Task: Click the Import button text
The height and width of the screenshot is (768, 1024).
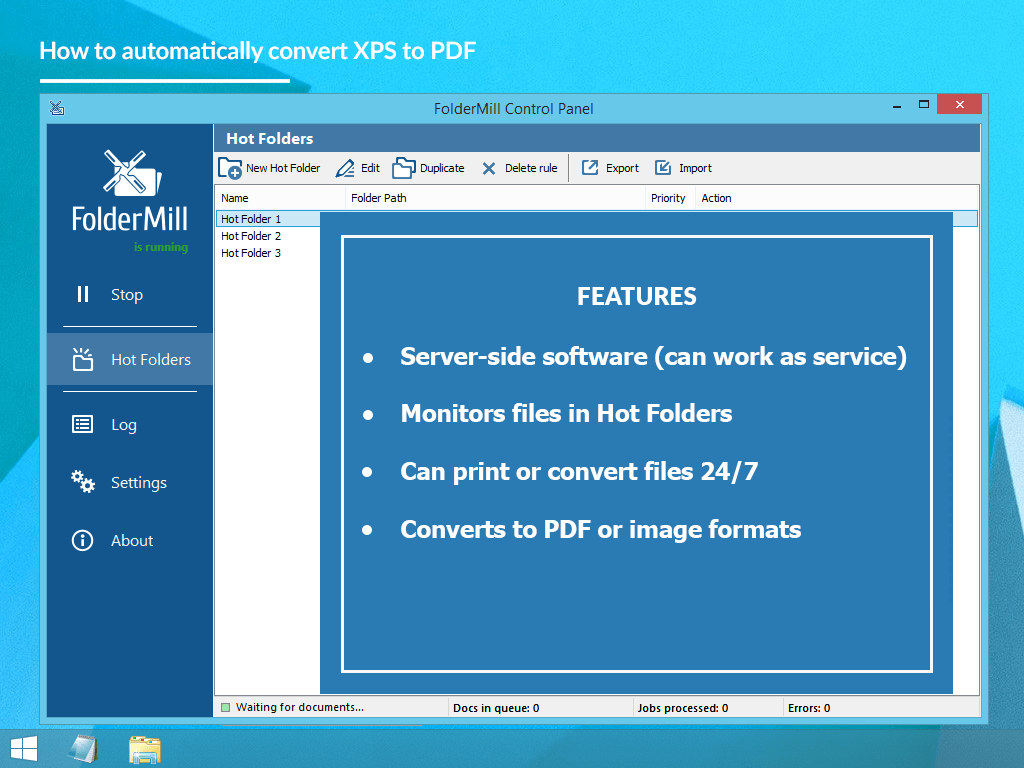Action: coord(696,168)
